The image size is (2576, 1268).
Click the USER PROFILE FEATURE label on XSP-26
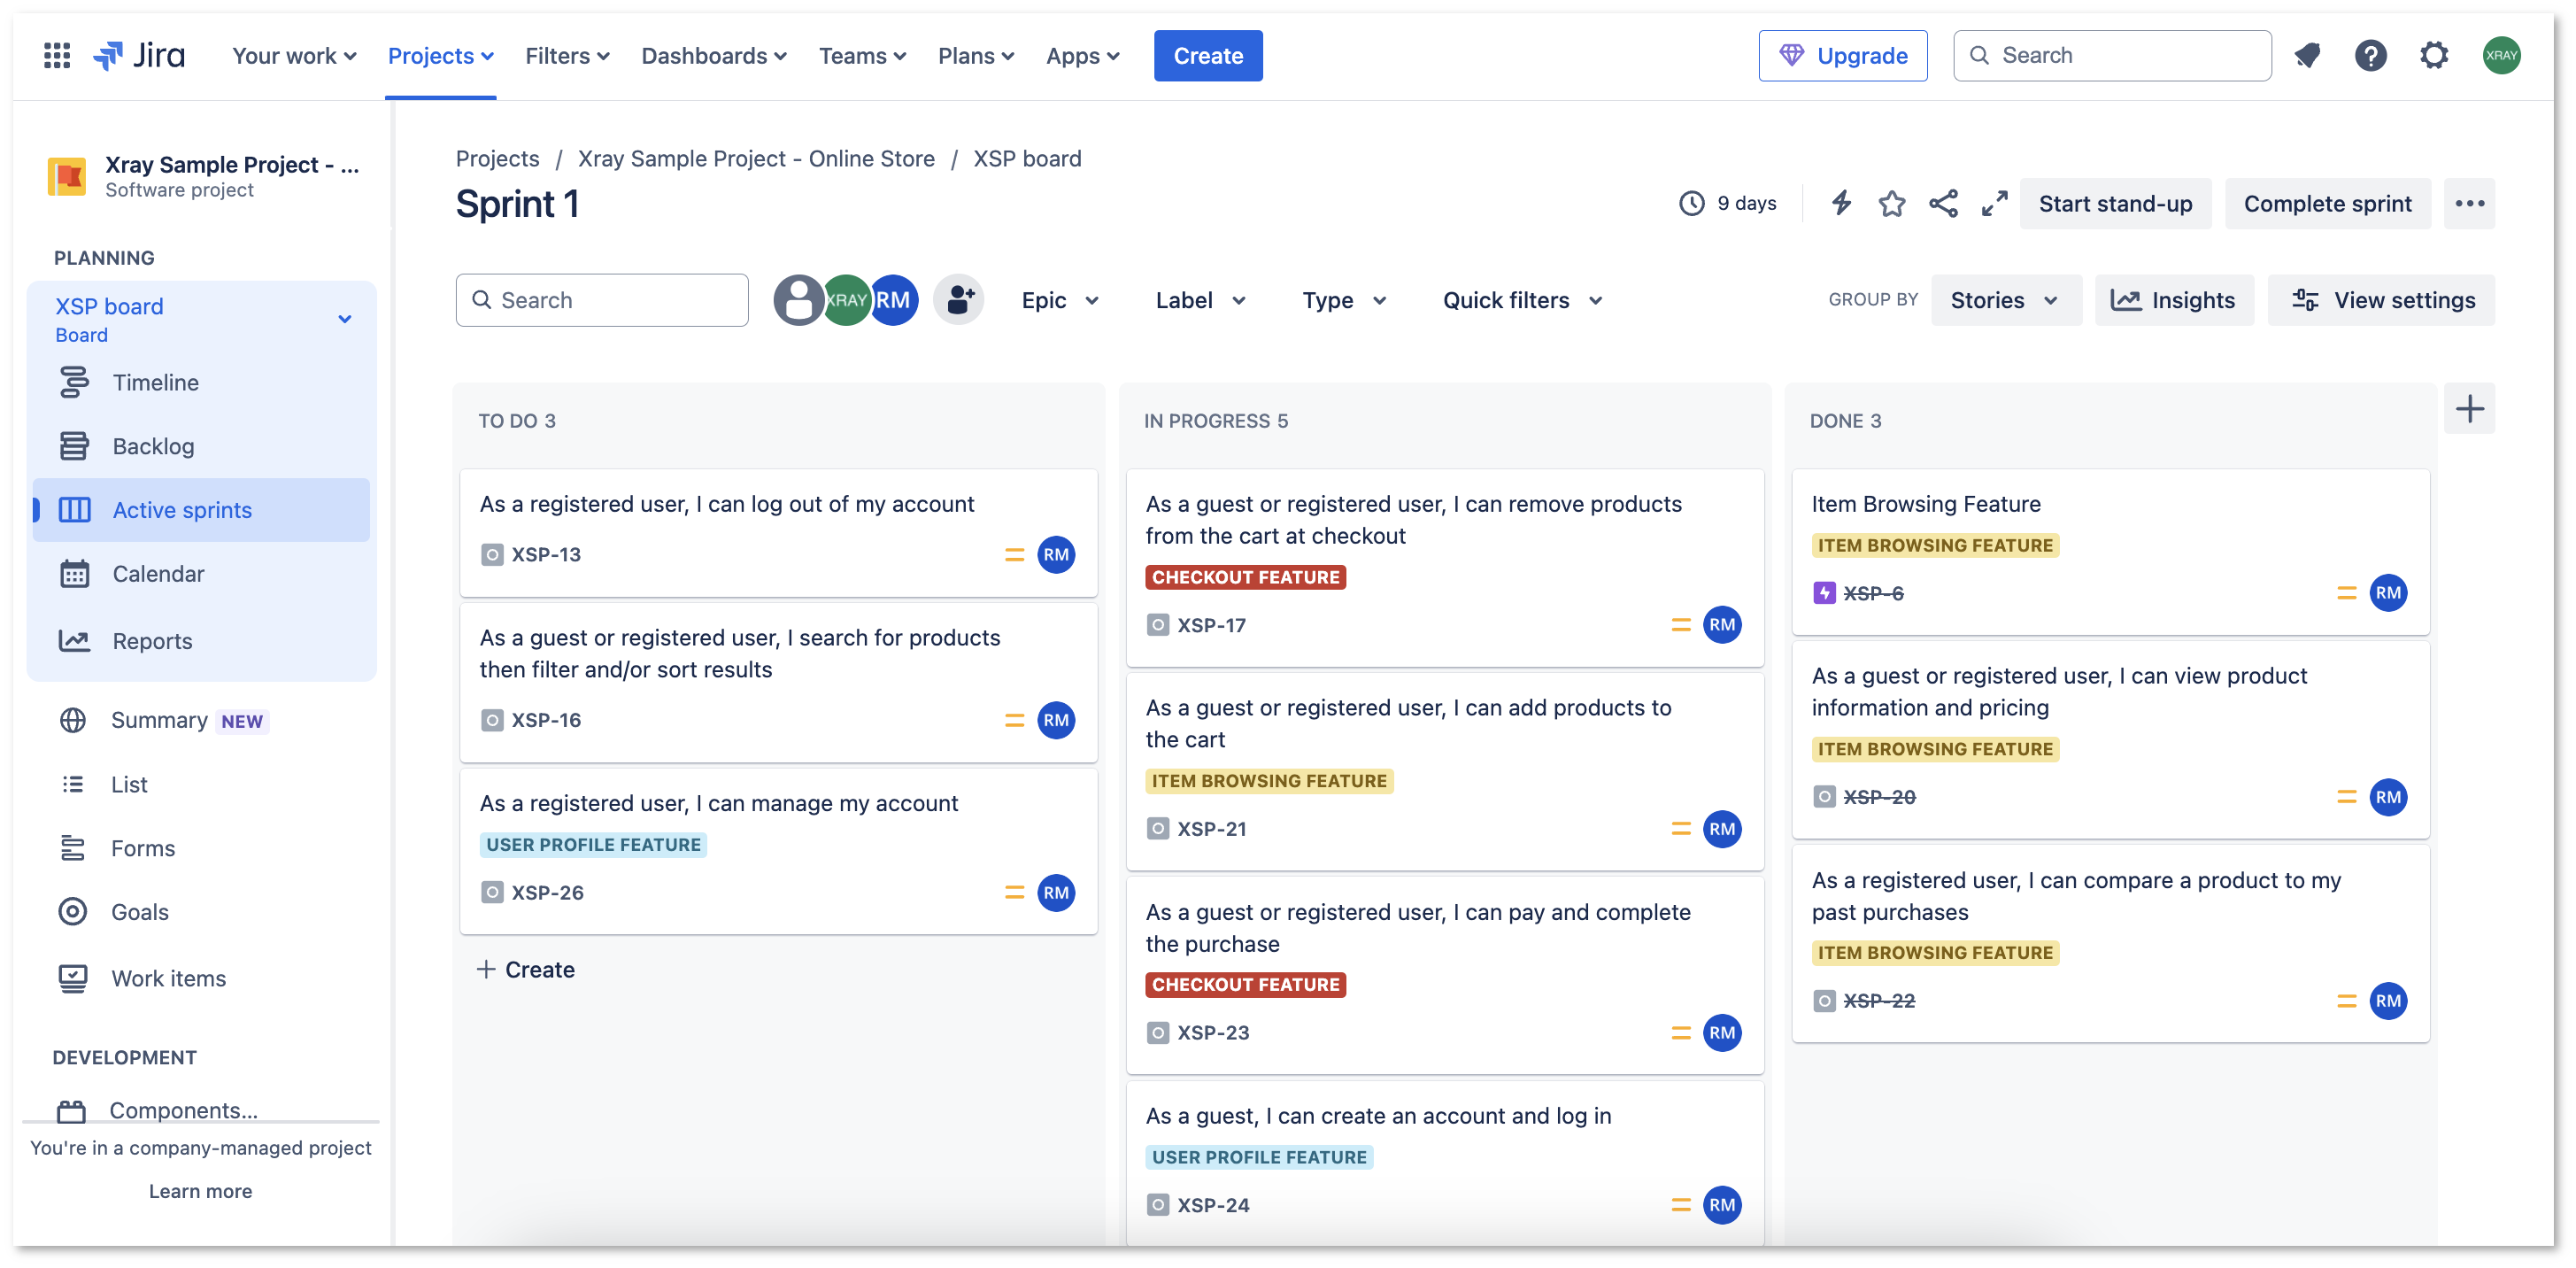[x=593, y=845]
